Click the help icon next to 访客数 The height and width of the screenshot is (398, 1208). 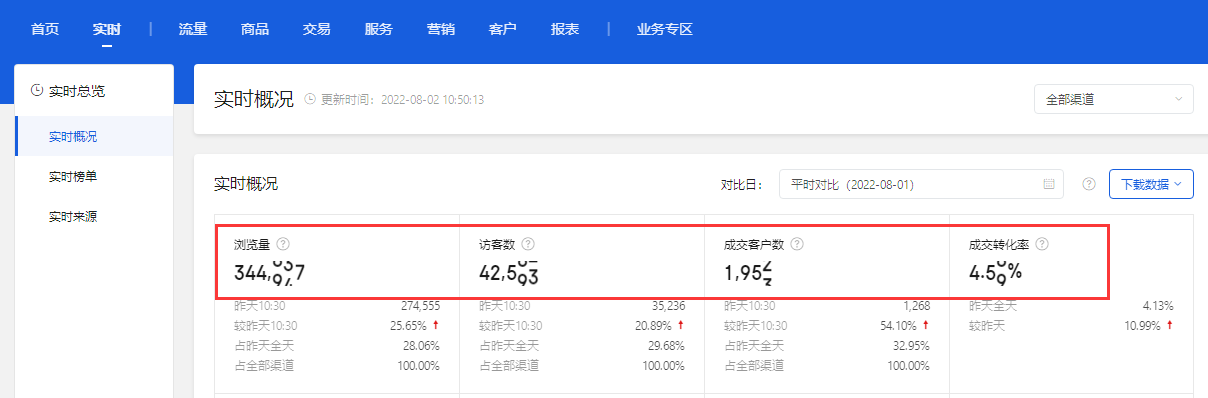[528, 244]
